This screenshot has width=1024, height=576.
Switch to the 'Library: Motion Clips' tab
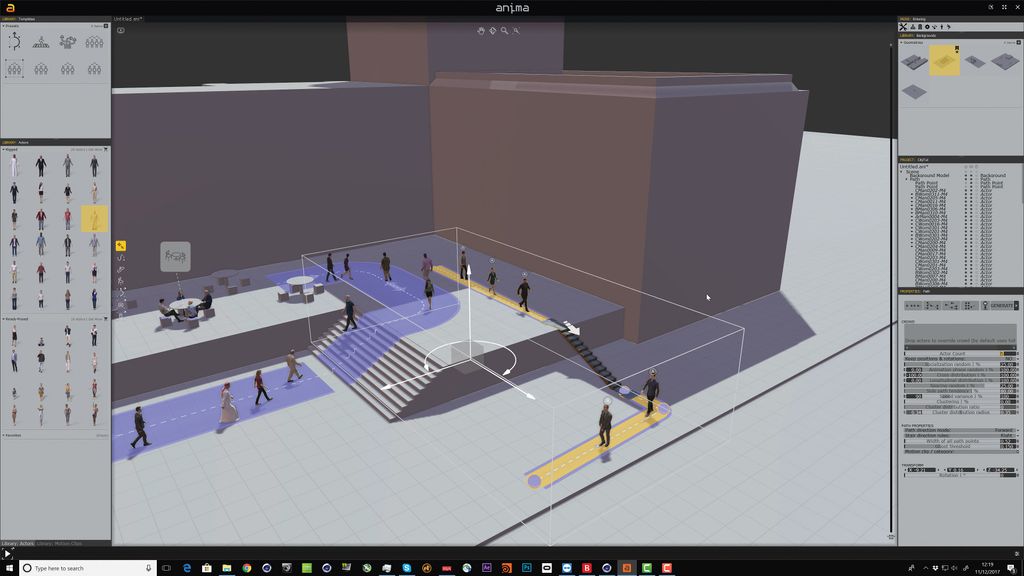62,545
